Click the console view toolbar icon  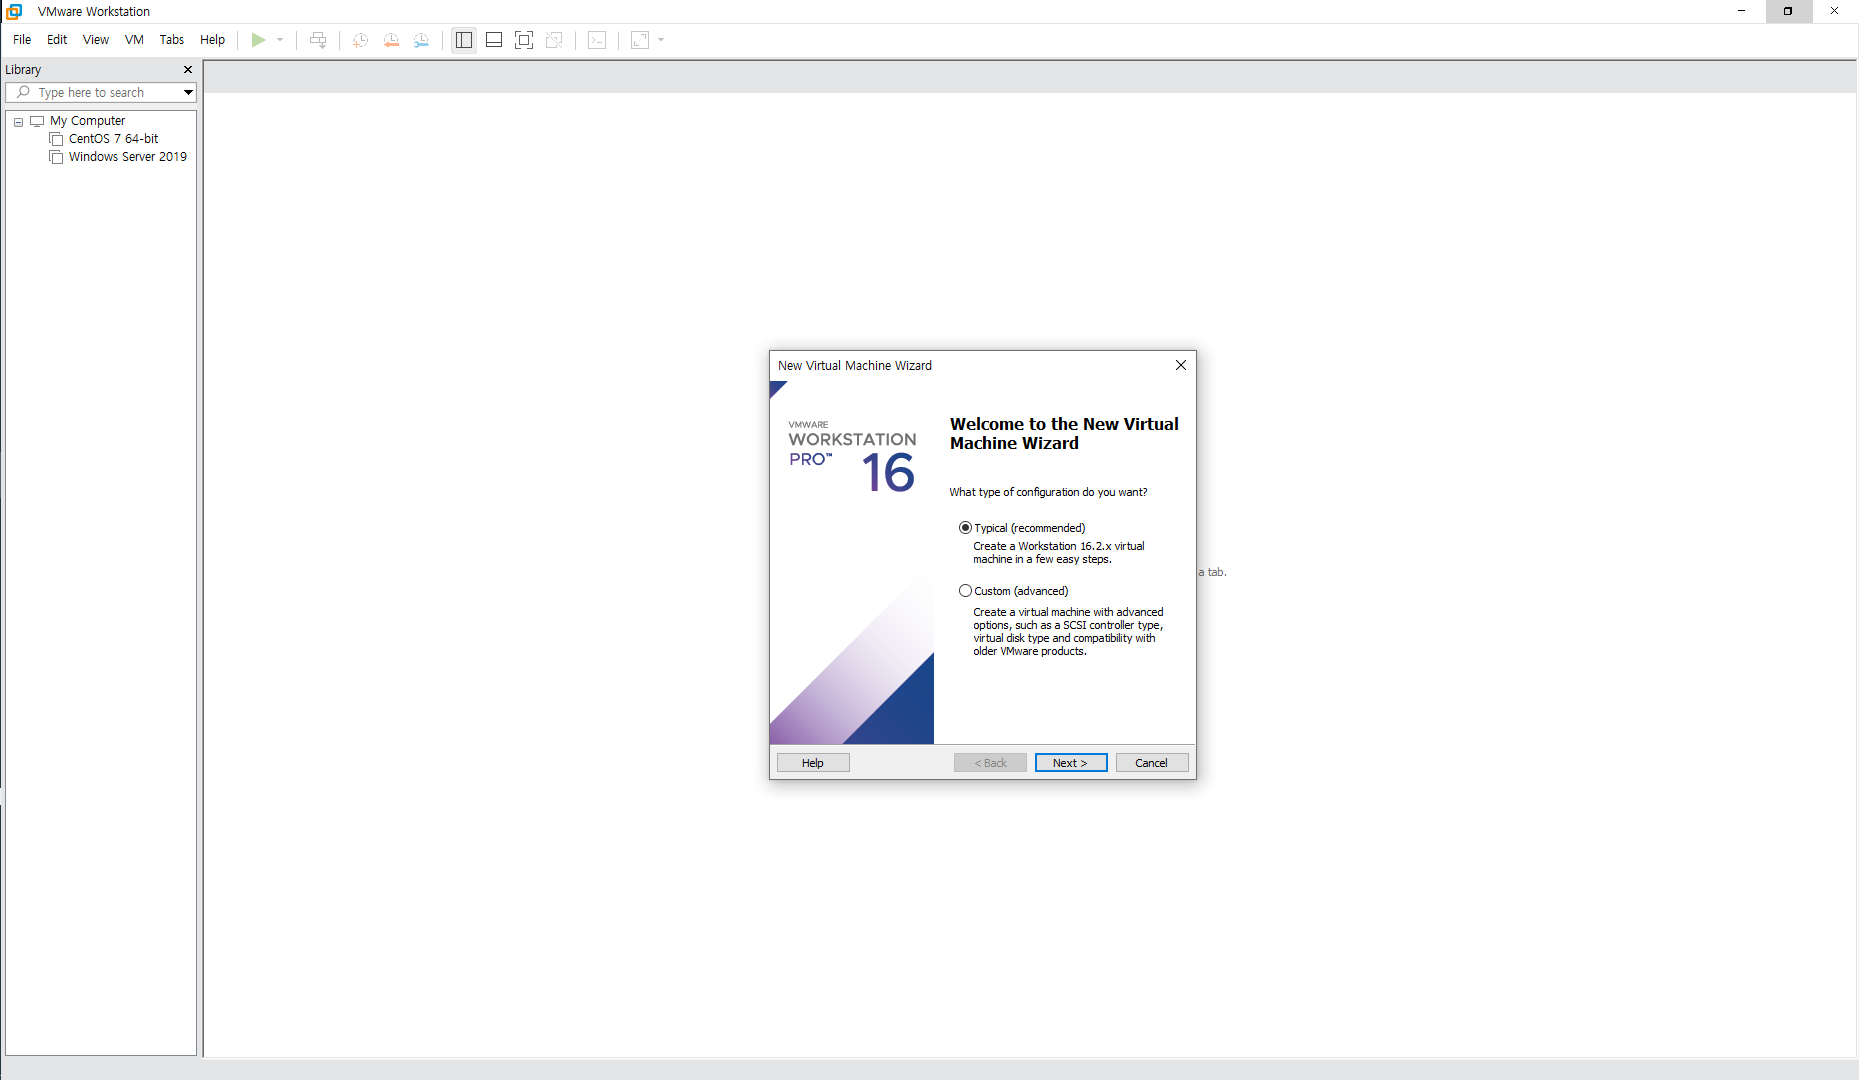coord(597,40)
